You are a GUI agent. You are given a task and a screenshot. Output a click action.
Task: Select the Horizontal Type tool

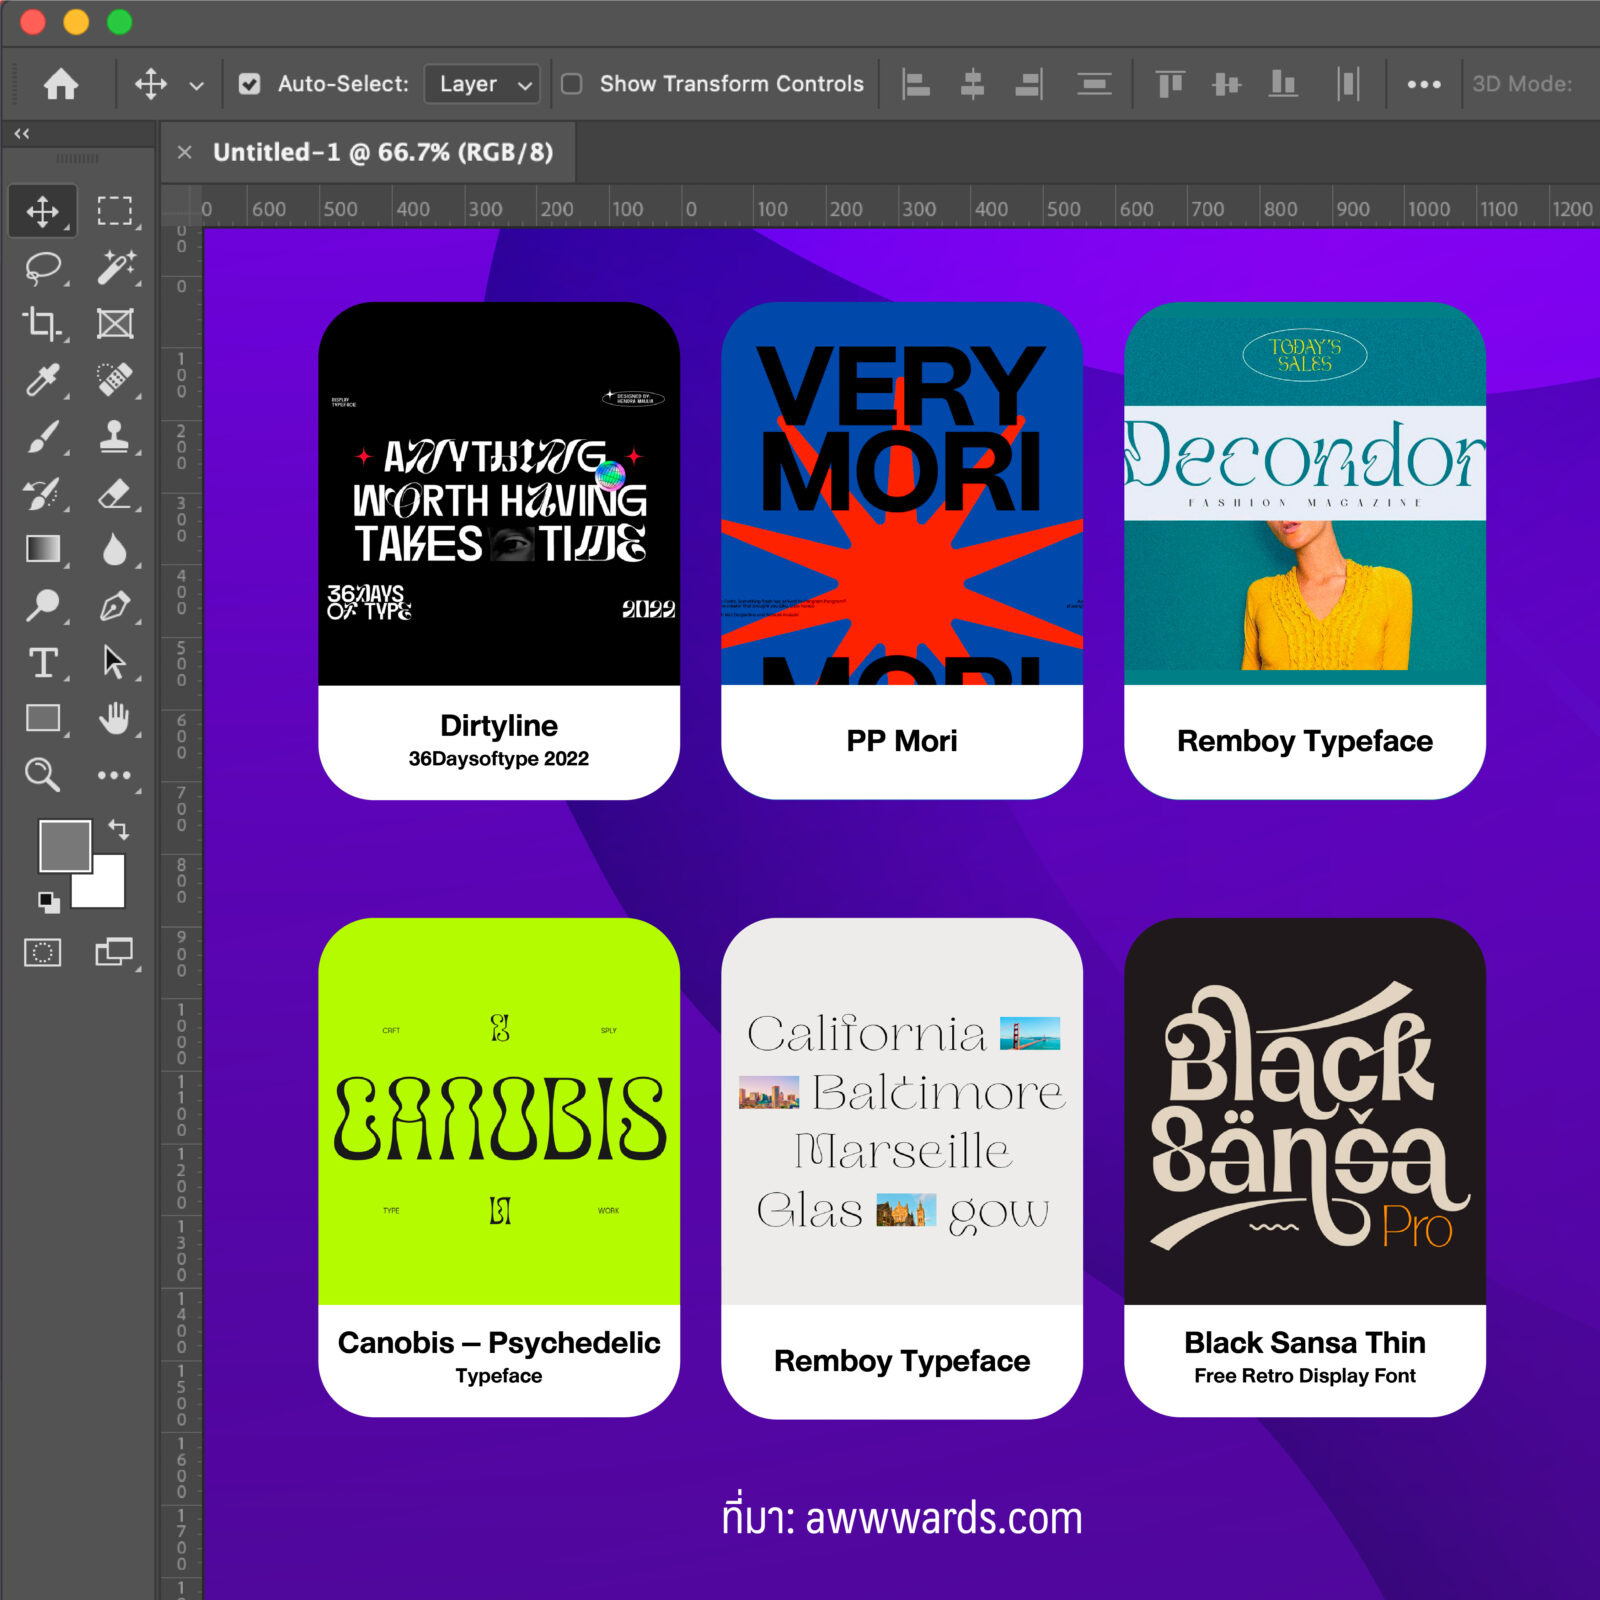click(42, 662)
